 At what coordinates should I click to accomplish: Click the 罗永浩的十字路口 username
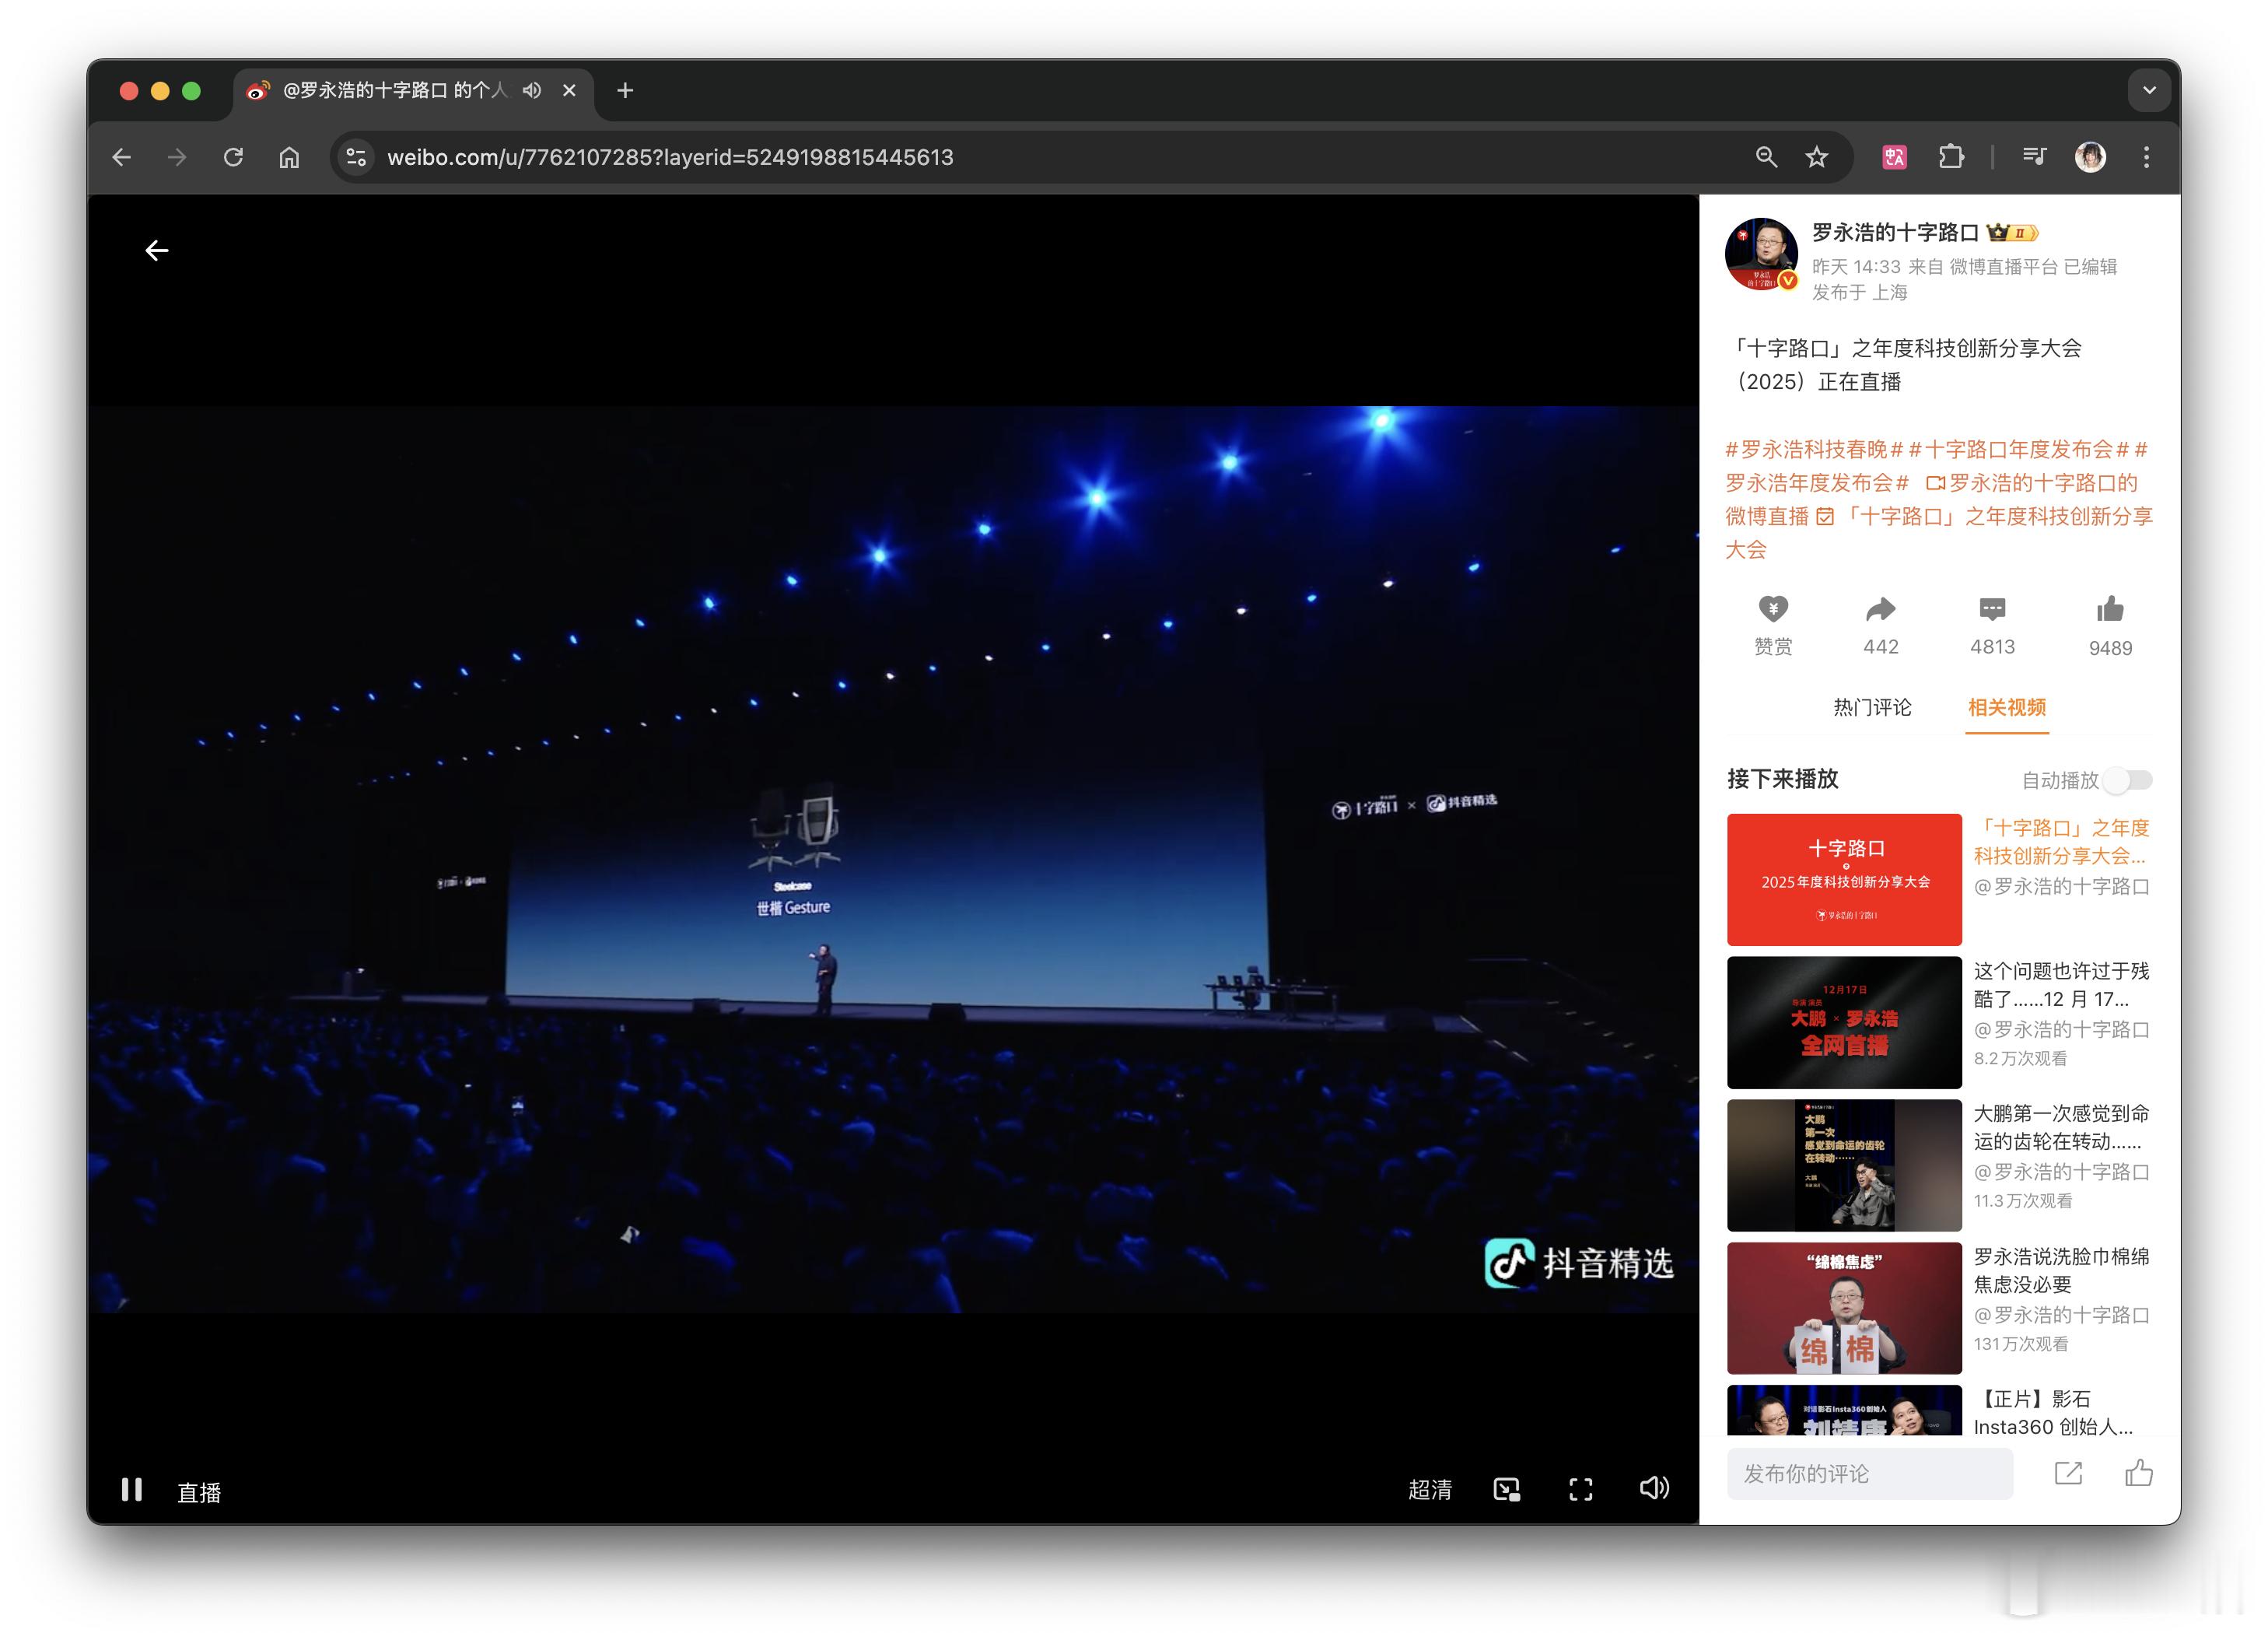tap(1895, 233)
